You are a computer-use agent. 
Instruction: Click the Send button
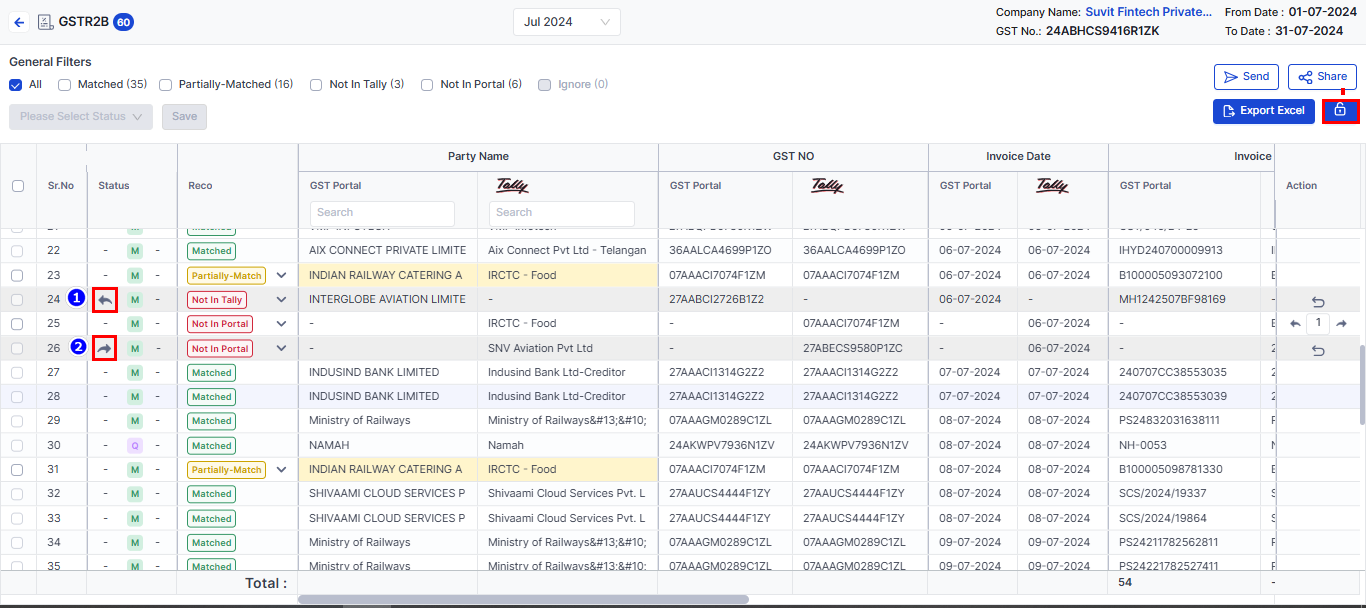coord(1246,77)
